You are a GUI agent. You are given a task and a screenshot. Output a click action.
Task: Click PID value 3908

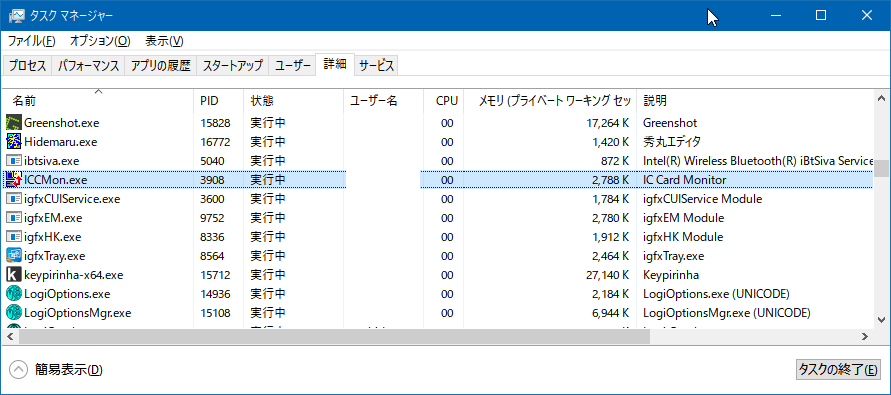point(213,180)
